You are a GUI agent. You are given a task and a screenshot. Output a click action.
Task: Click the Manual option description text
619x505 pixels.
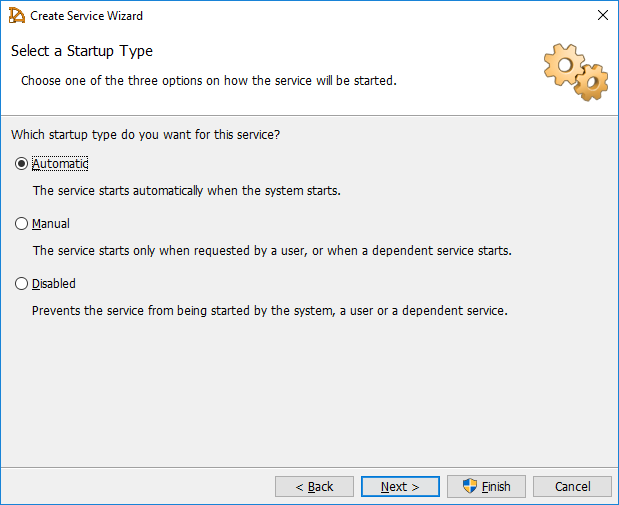272,250
